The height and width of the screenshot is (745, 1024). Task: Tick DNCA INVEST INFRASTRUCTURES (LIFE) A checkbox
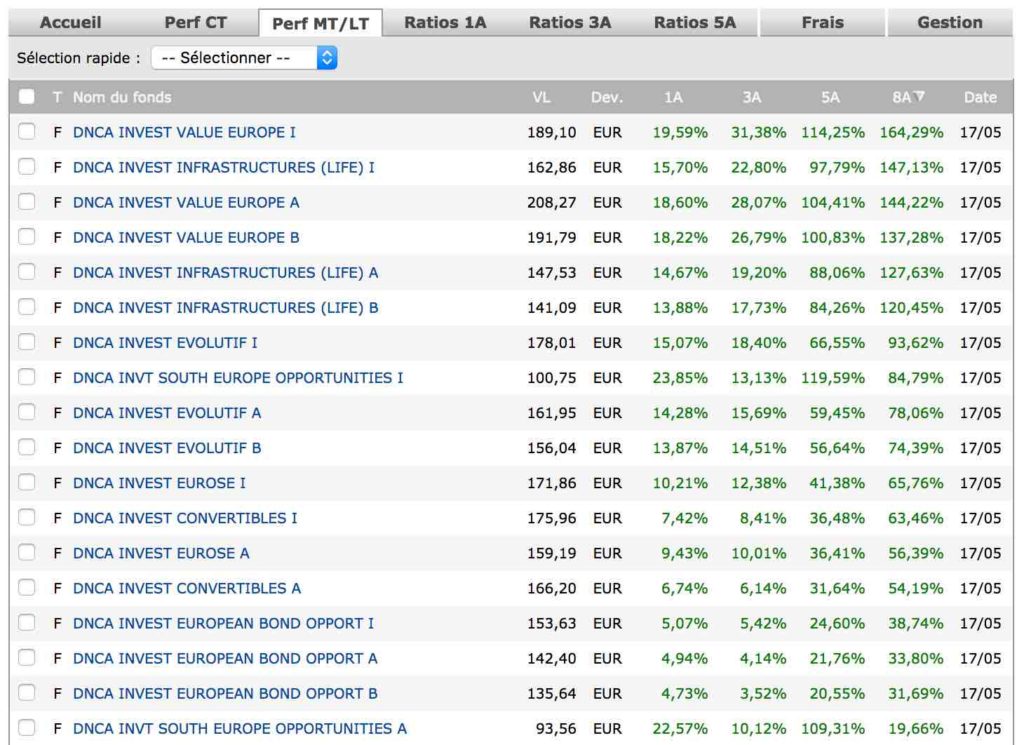(27, 272)
